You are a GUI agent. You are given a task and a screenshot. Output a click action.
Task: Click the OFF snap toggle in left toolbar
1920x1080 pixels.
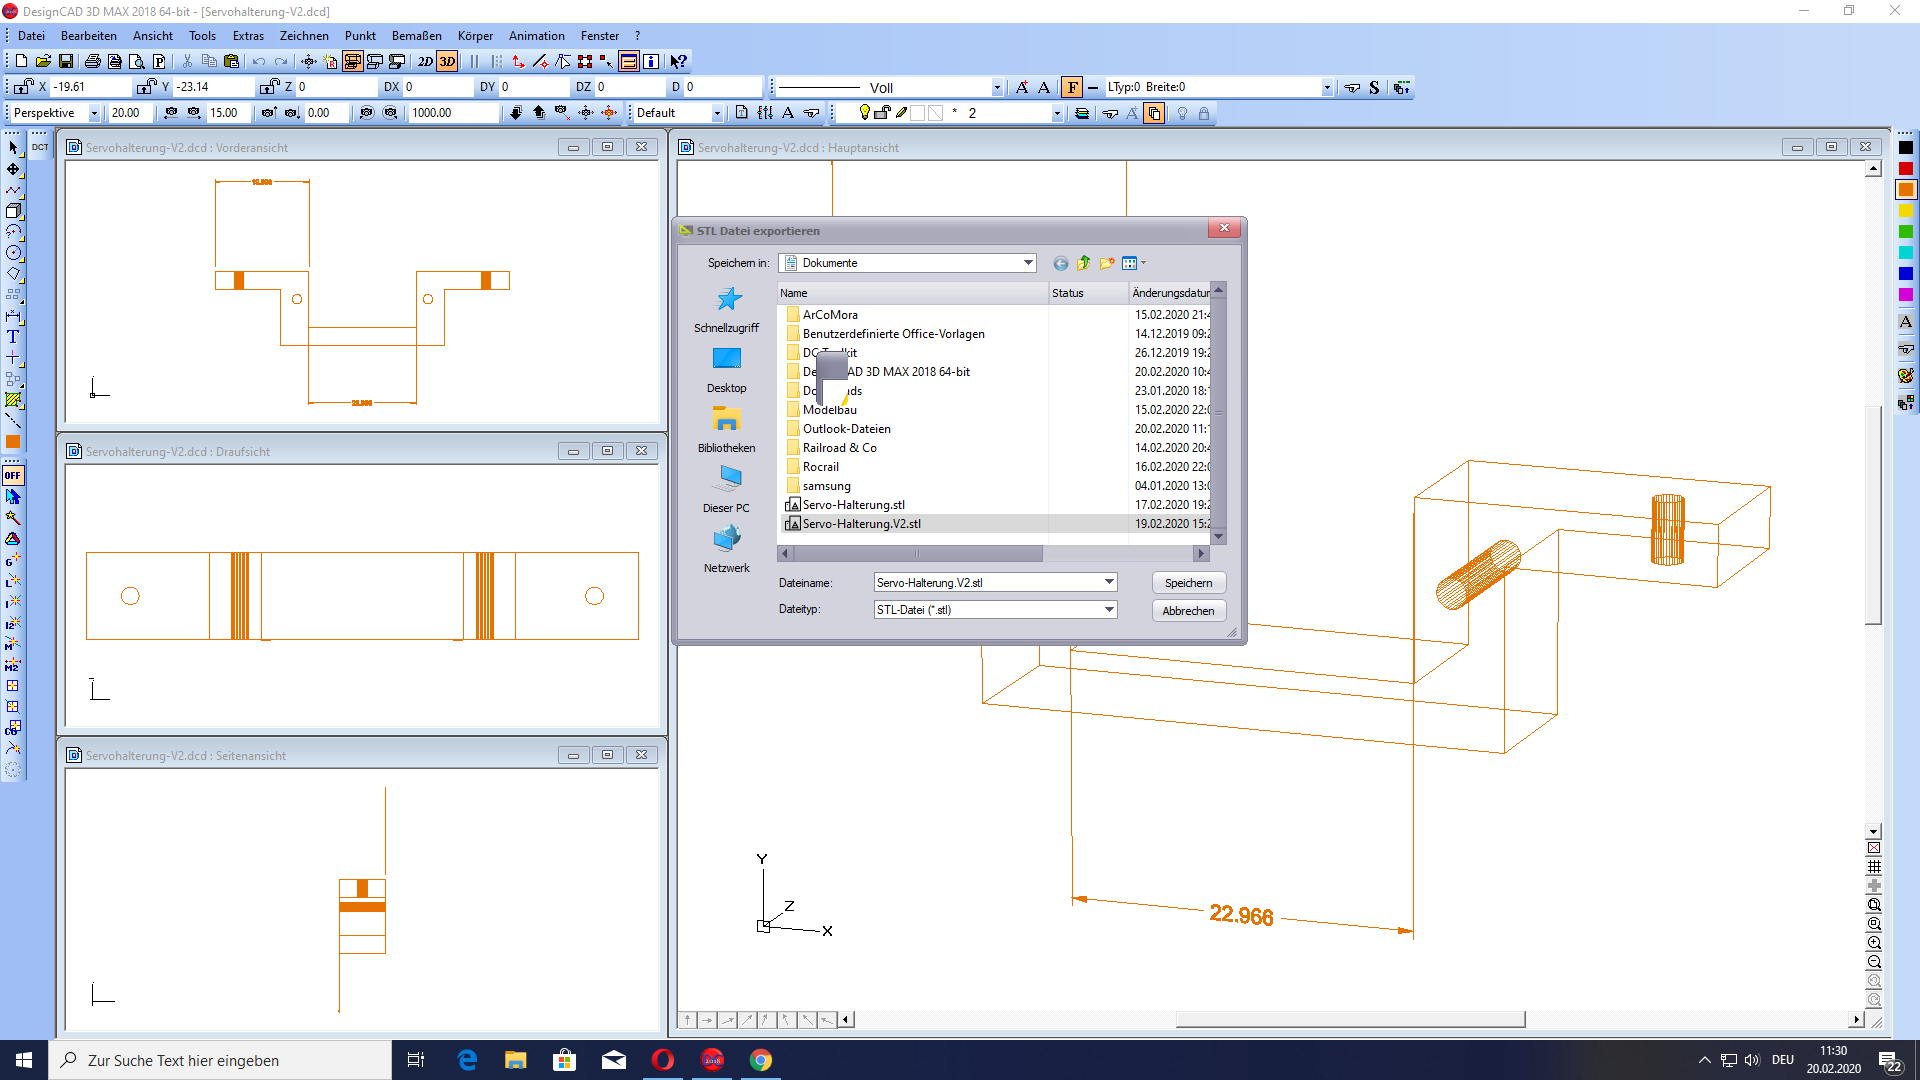coord(13,475)
